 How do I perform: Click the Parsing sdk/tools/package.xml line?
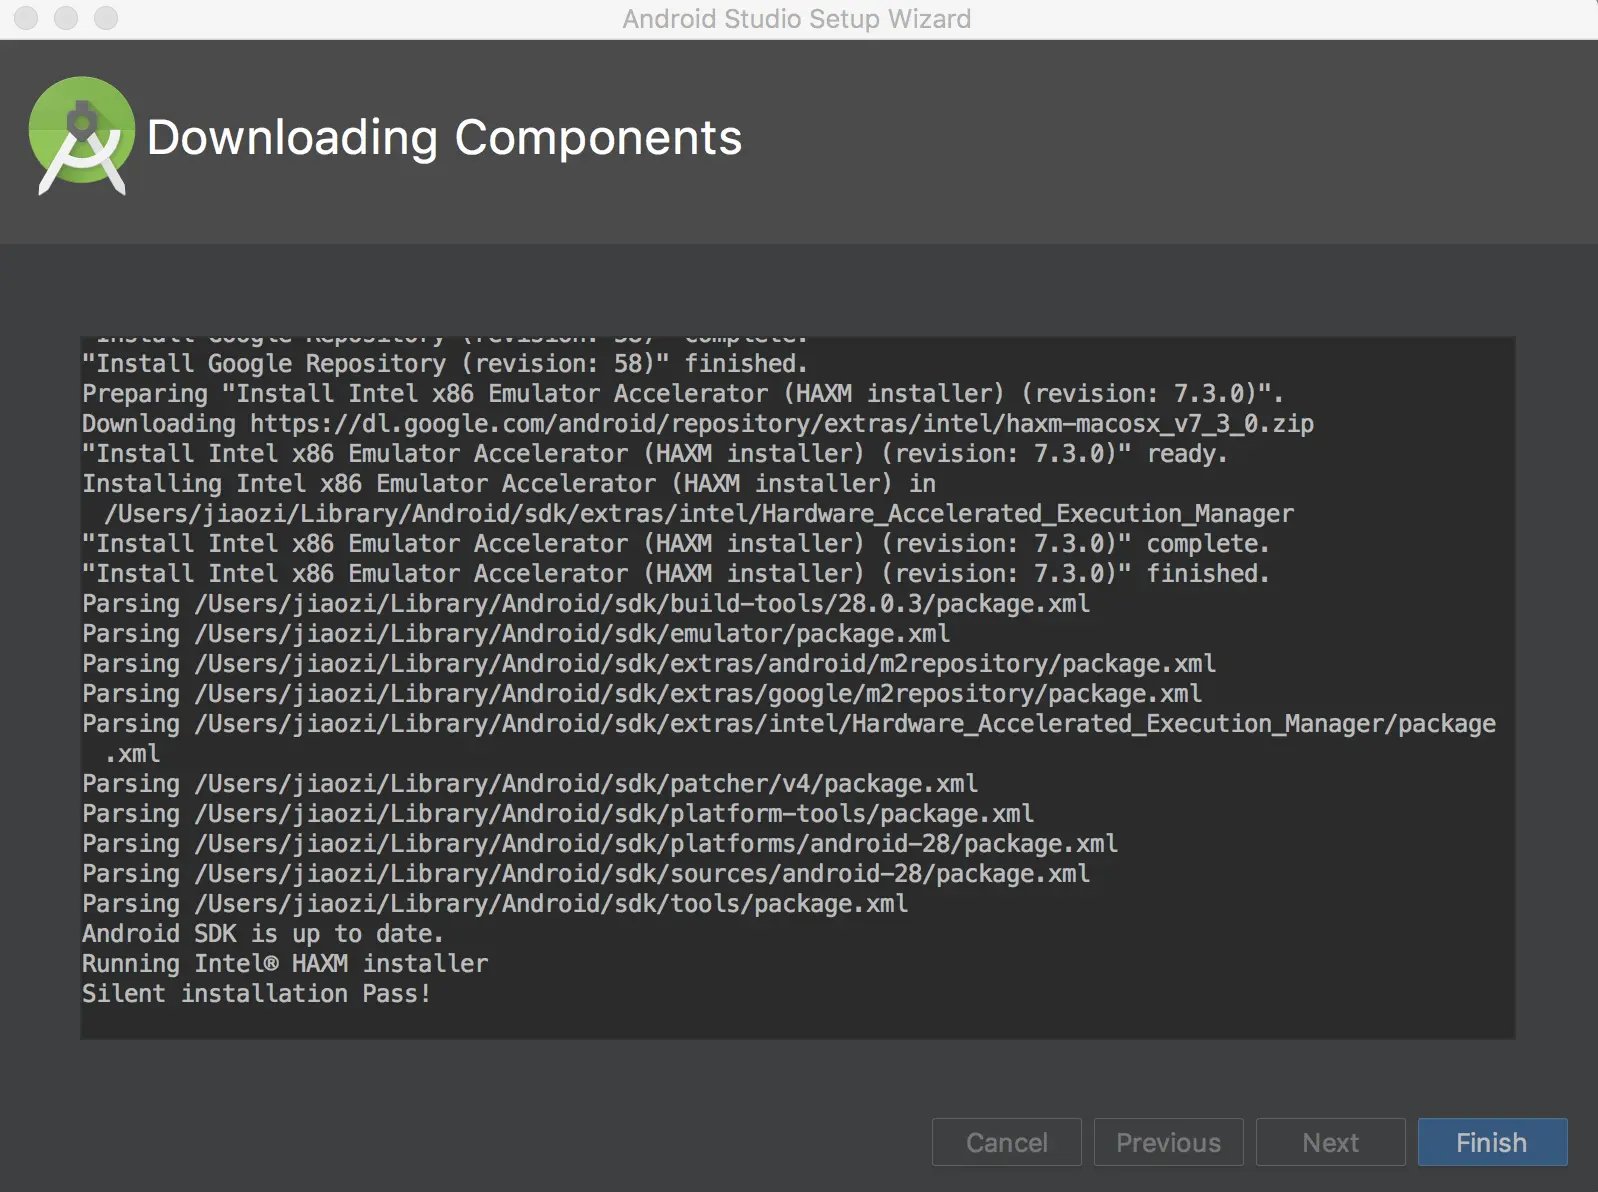pyautogui.click(x=495, y=903)
